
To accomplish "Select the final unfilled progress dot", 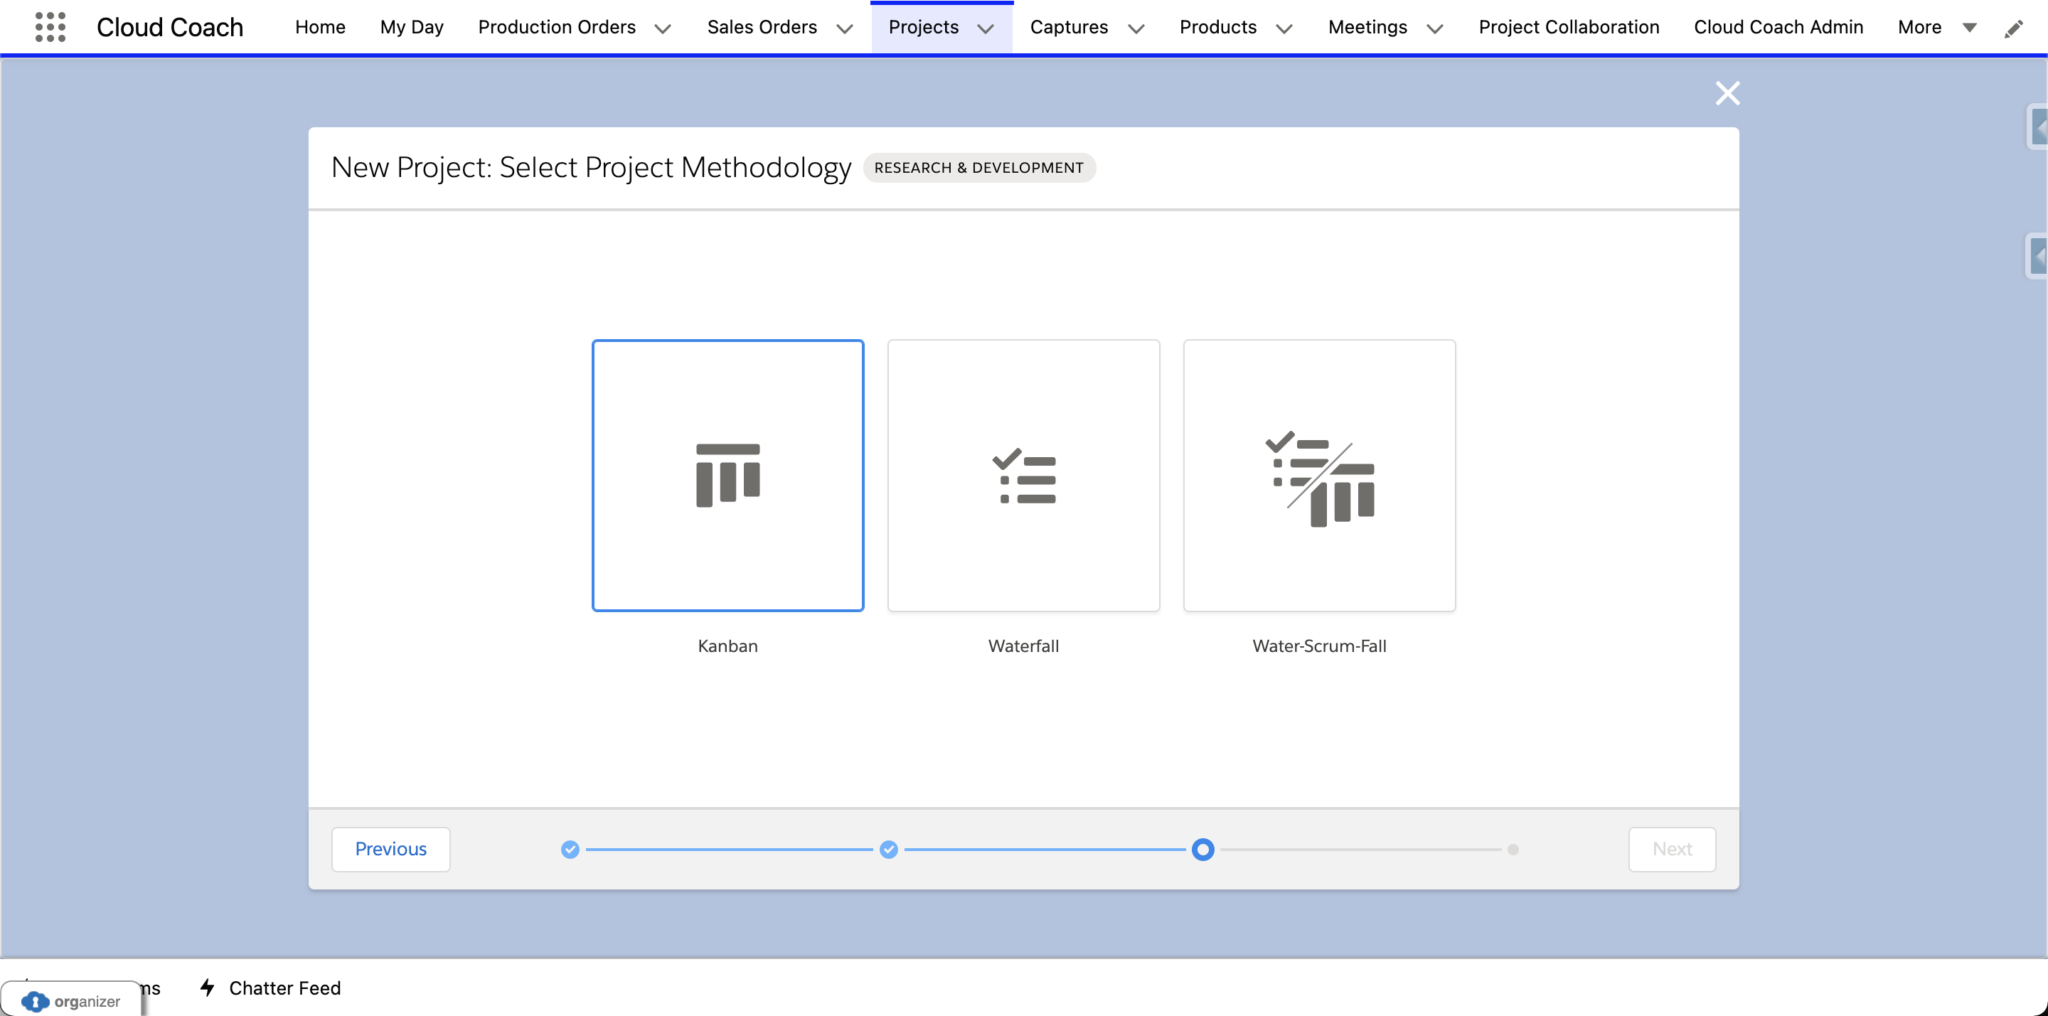I will (x=1512, y=849).
